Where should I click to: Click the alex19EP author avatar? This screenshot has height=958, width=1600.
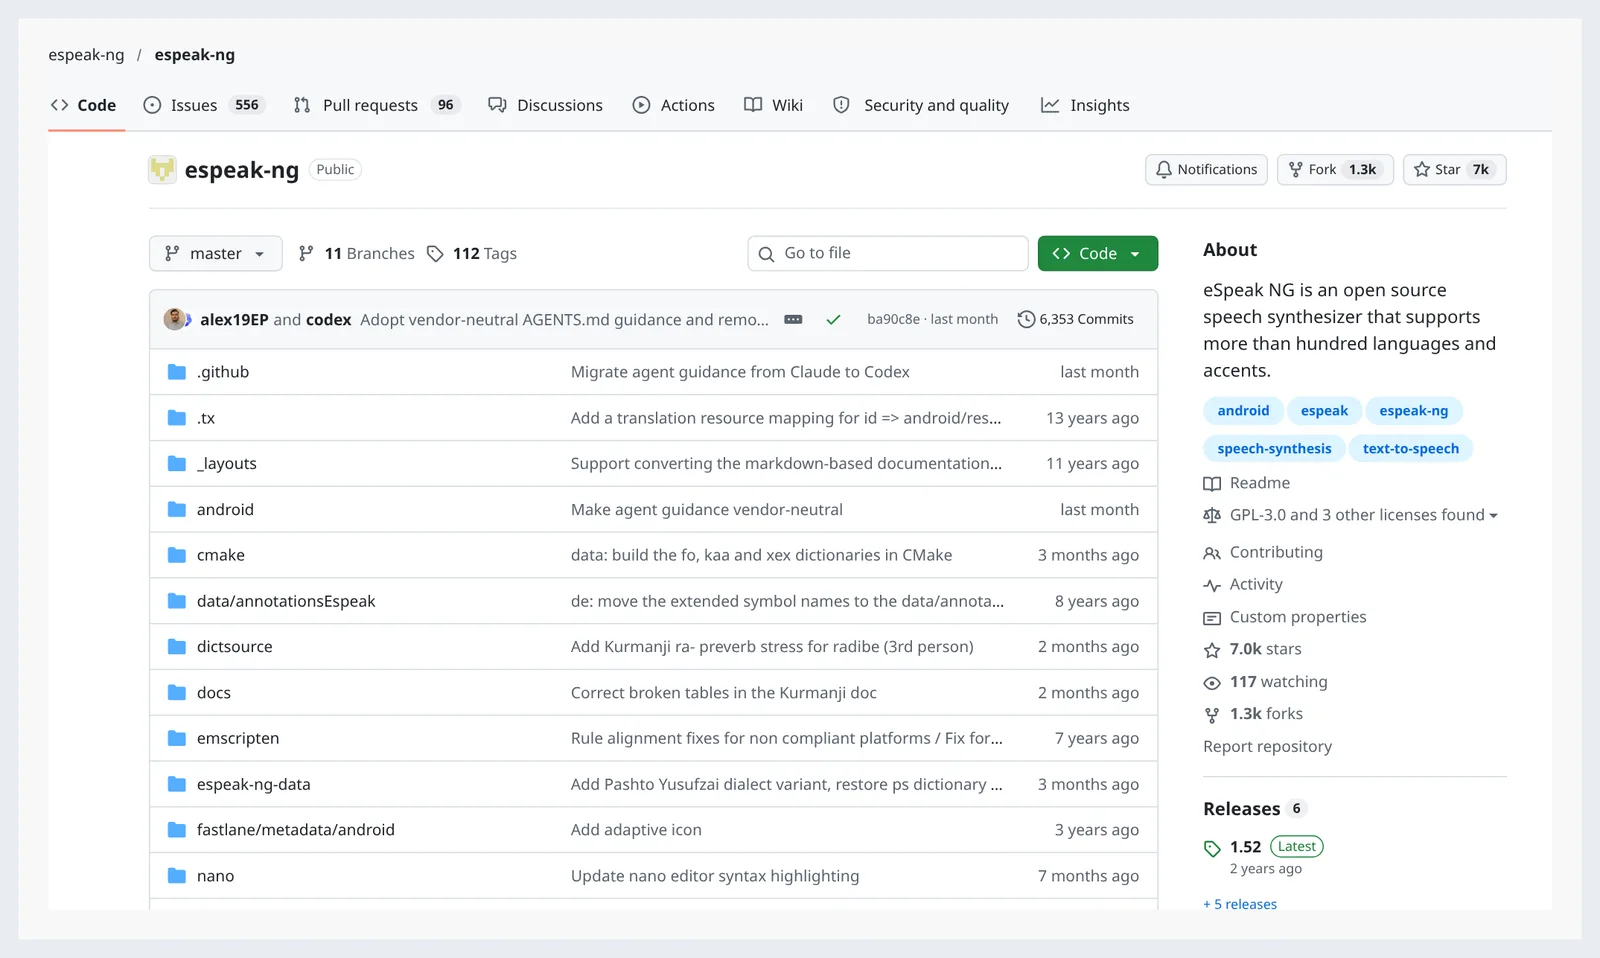click(175, 319)
